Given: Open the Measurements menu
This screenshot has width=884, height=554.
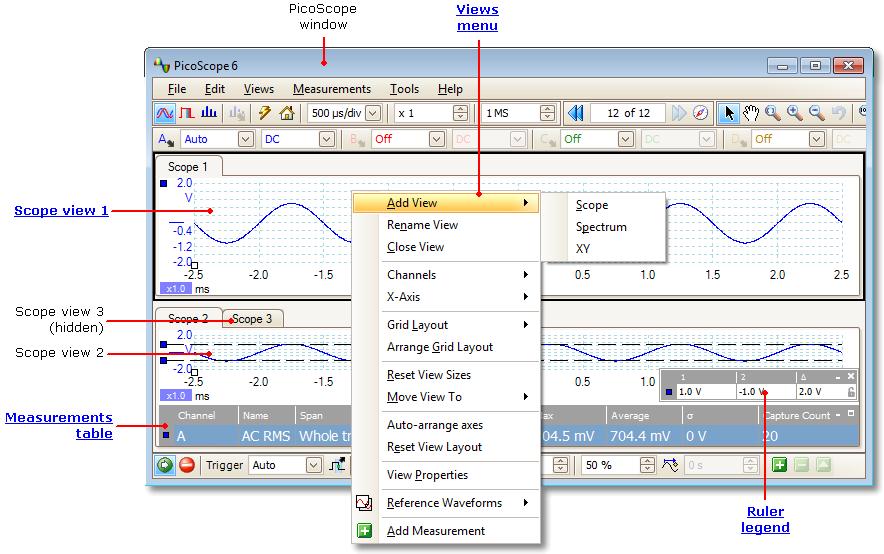Looking at the screenshot, I should (x=332, y=89).
